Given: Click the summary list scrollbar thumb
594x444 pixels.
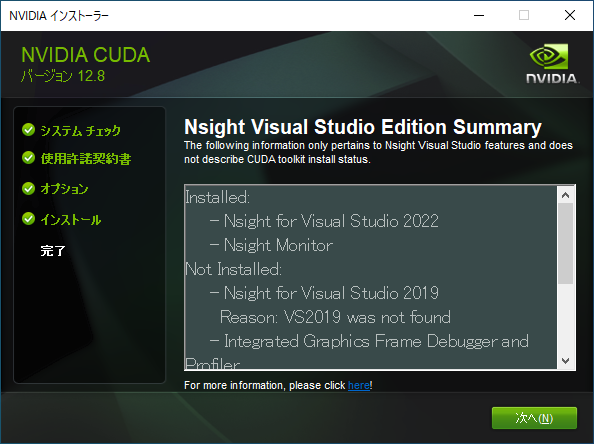Looking at the screenshot, I should click(x=566, y=244).
